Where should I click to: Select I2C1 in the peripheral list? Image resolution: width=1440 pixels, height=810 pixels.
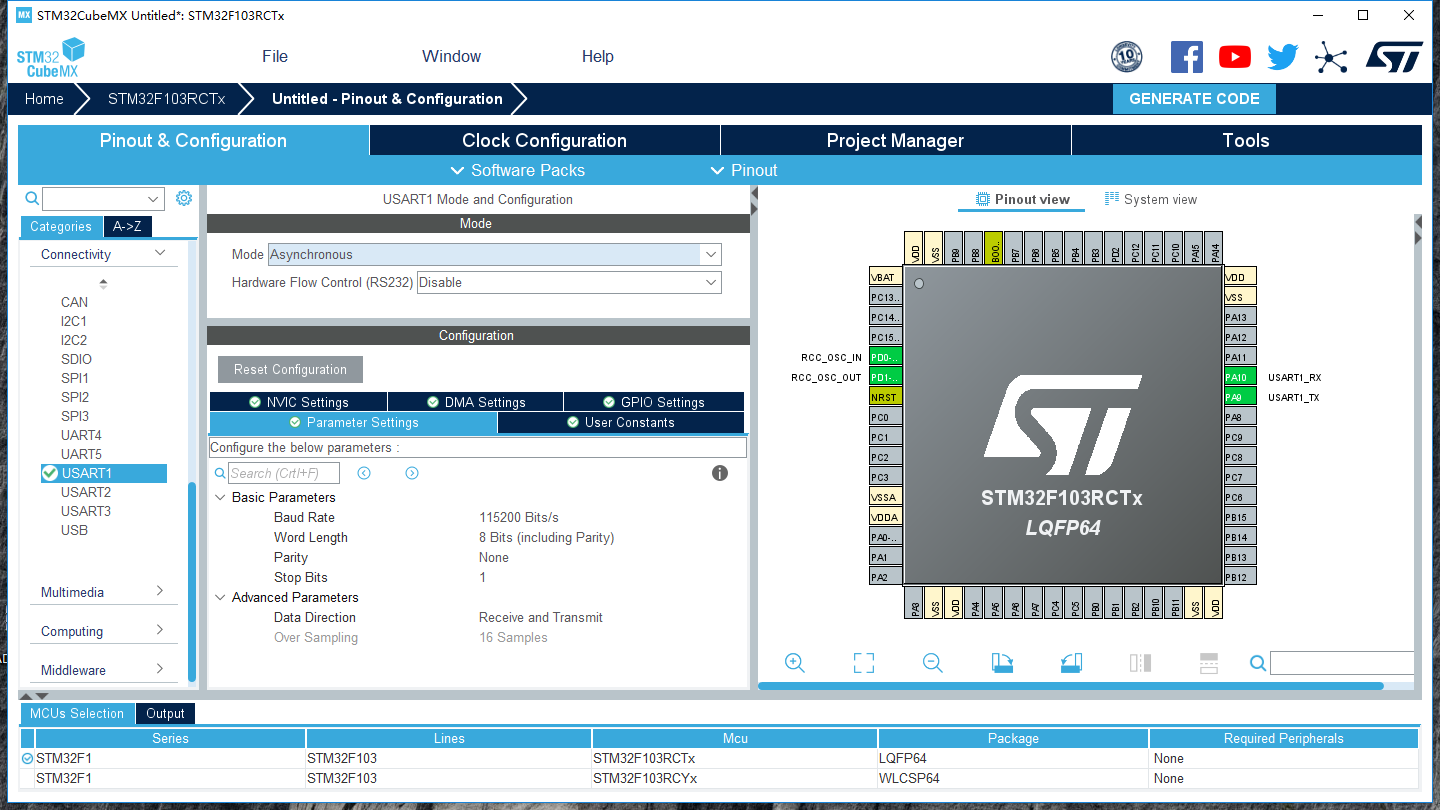coord(74,321)
